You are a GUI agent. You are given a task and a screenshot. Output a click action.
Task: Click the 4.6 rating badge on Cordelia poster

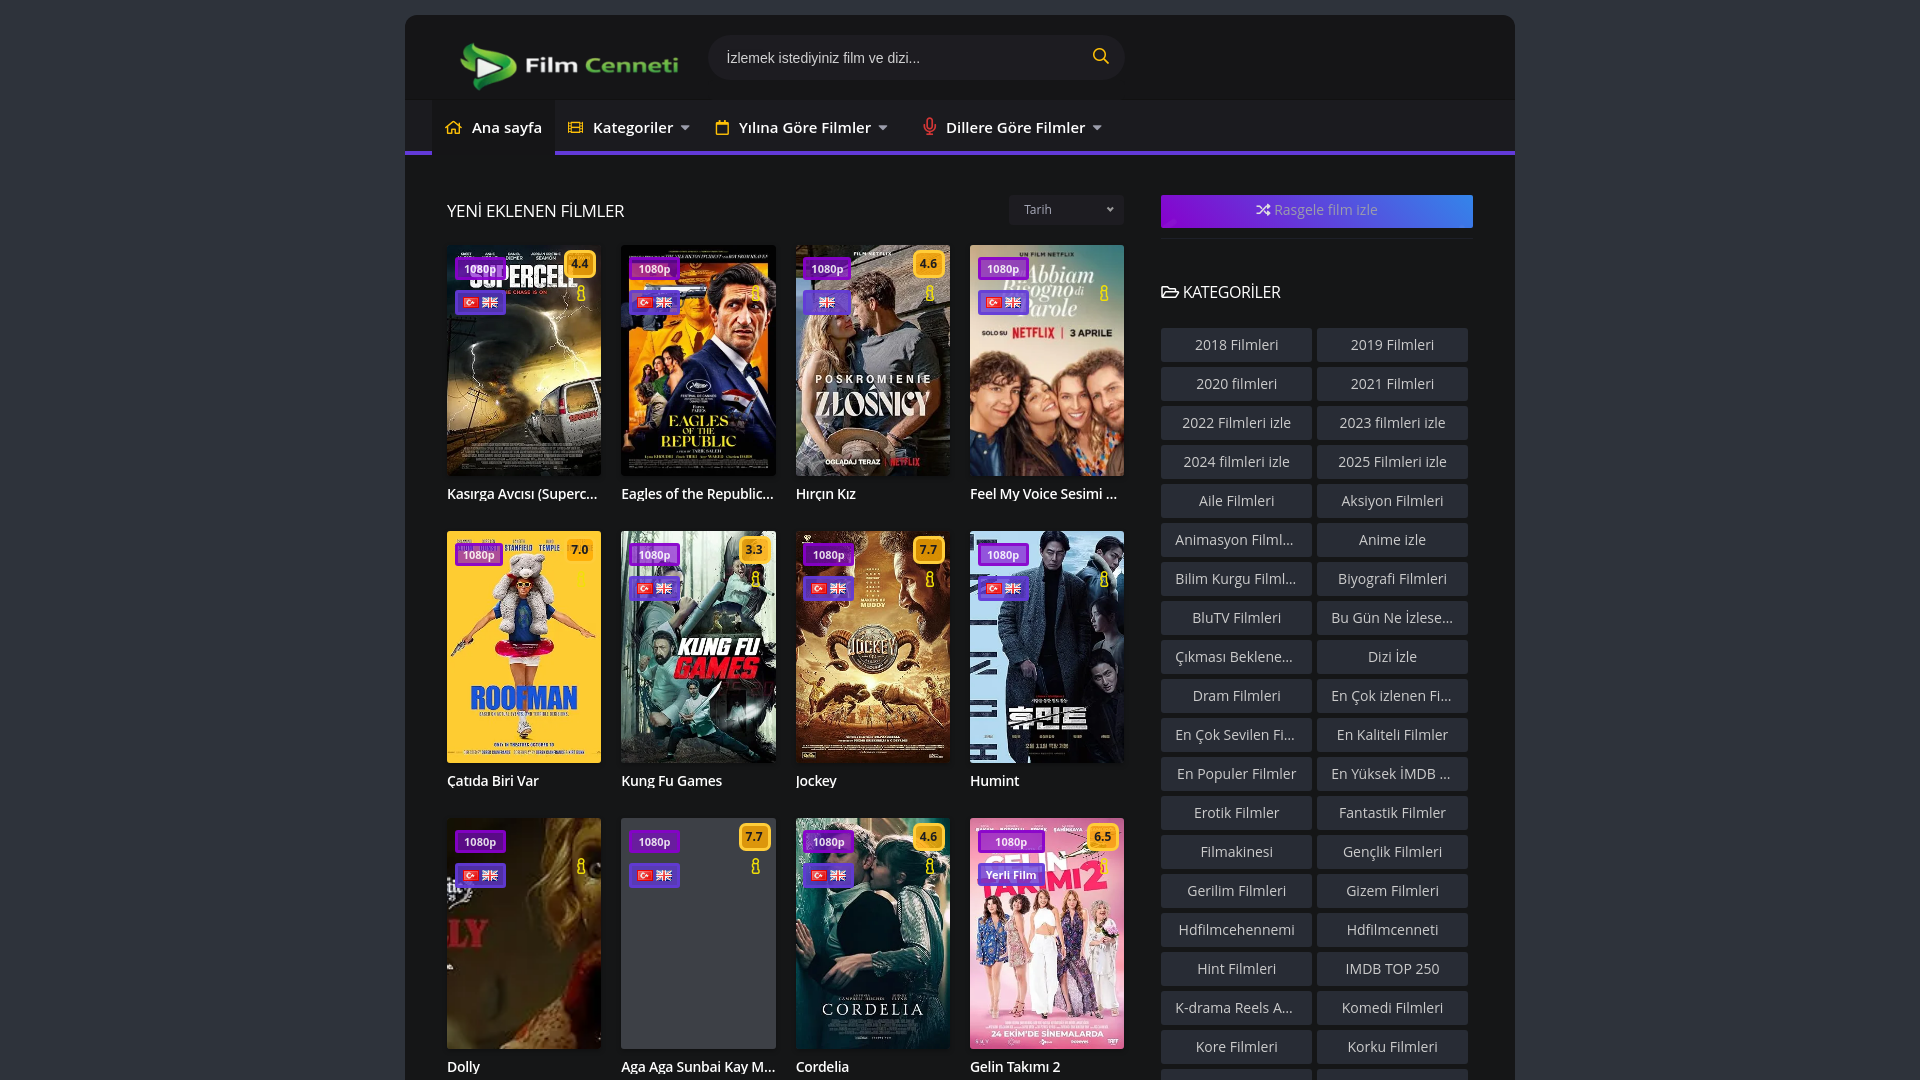928,837
